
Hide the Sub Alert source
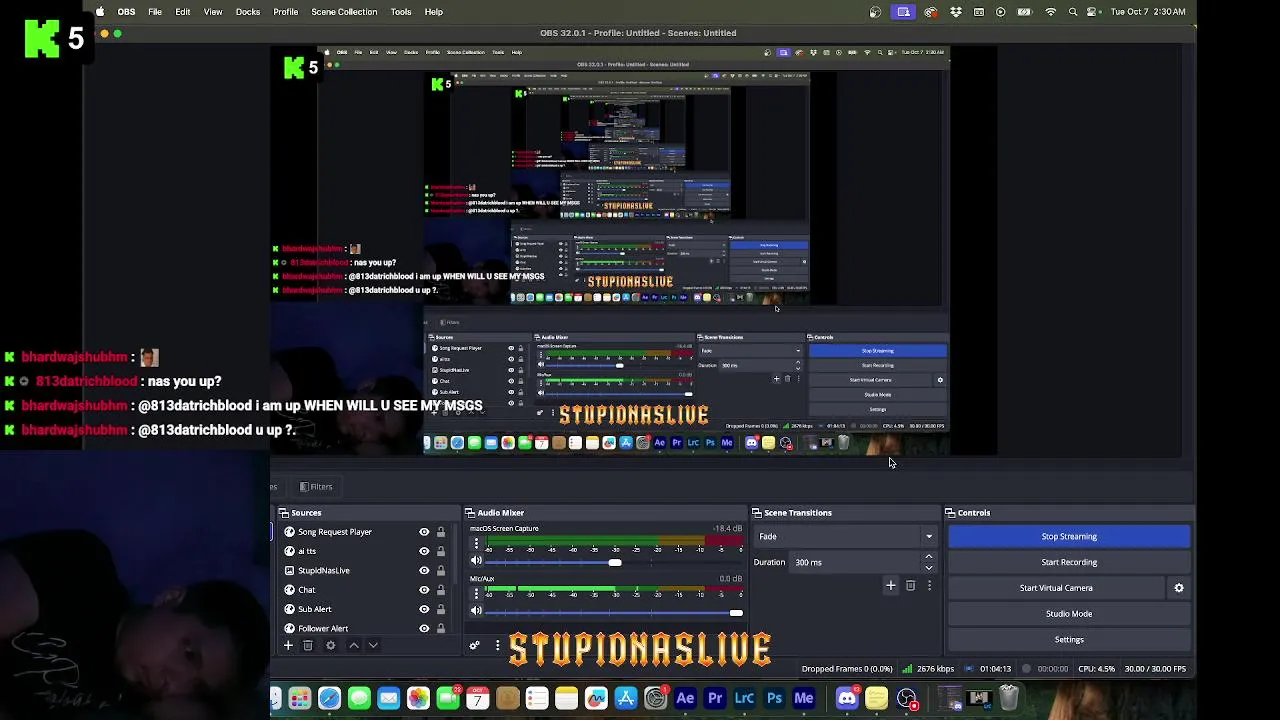pos(424,609)
